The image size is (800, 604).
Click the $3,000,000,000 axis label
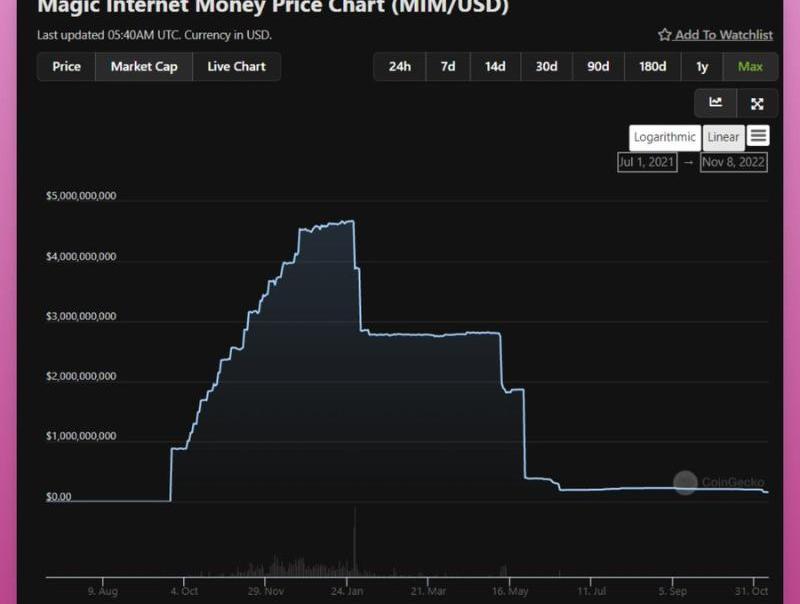(x=81, y=316)
